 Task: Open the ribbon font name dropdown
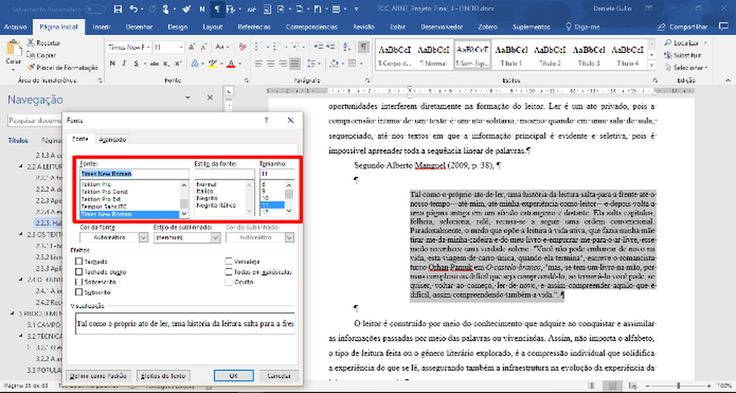pyautogui.click(x=149, y=47)
